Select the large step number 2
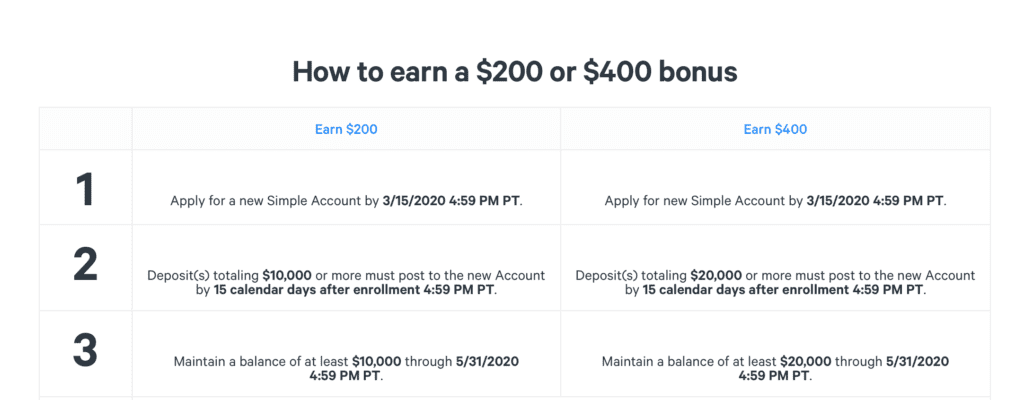Screen dimensions: 1024x400 tap(85, 265)
